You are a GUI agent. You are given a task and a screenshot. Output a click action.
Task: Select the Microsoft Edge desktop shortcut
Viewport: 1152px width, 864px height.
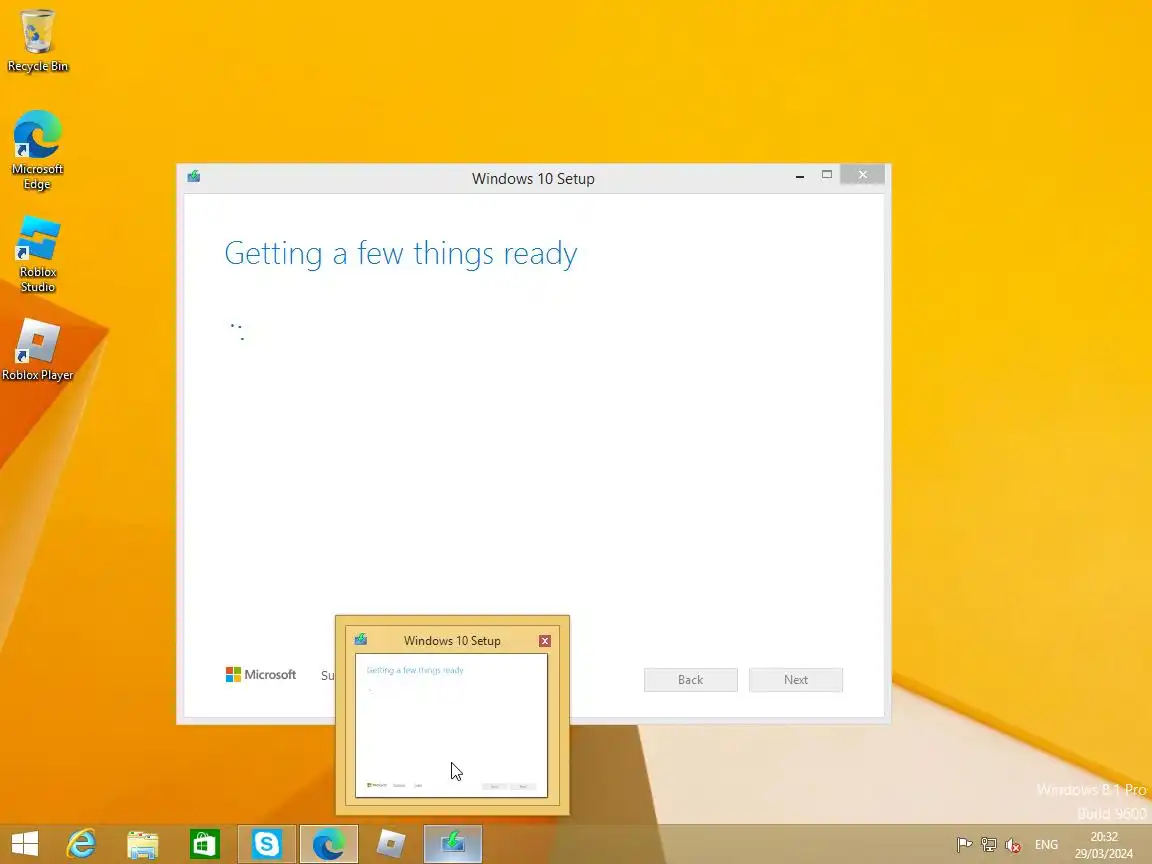tap(37, 150)
